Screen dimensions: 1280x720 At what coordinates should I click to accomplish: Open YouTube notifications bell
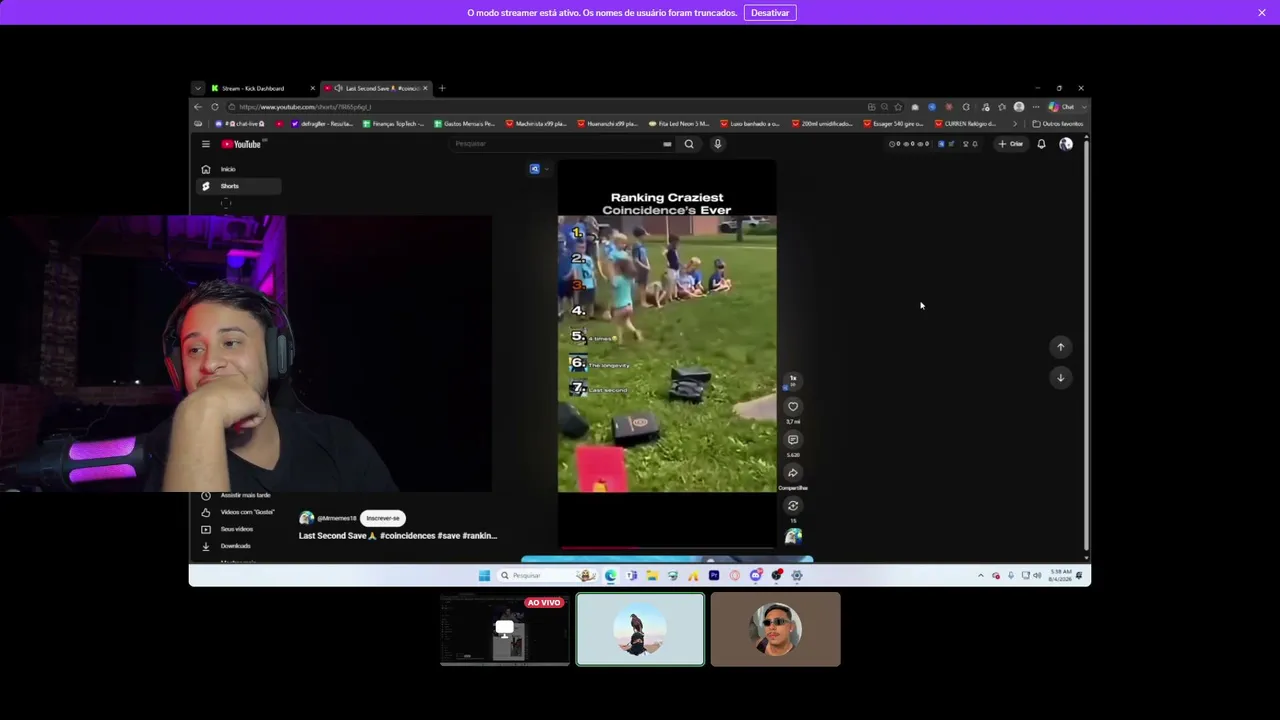point(1041,144)
